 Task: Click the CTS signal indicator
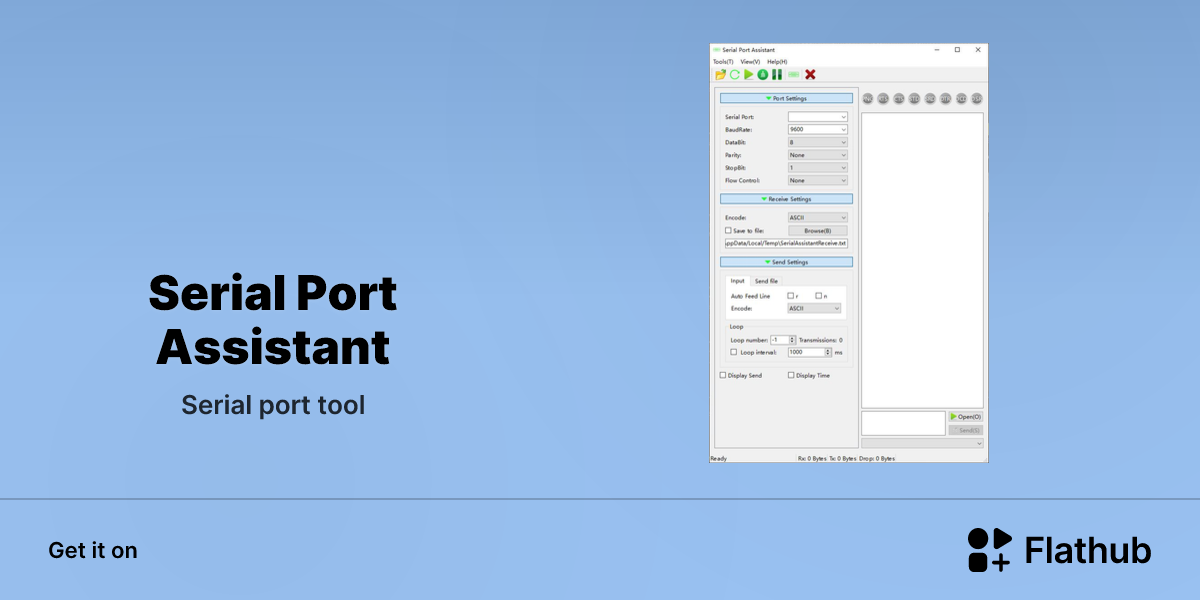(899, 98)
